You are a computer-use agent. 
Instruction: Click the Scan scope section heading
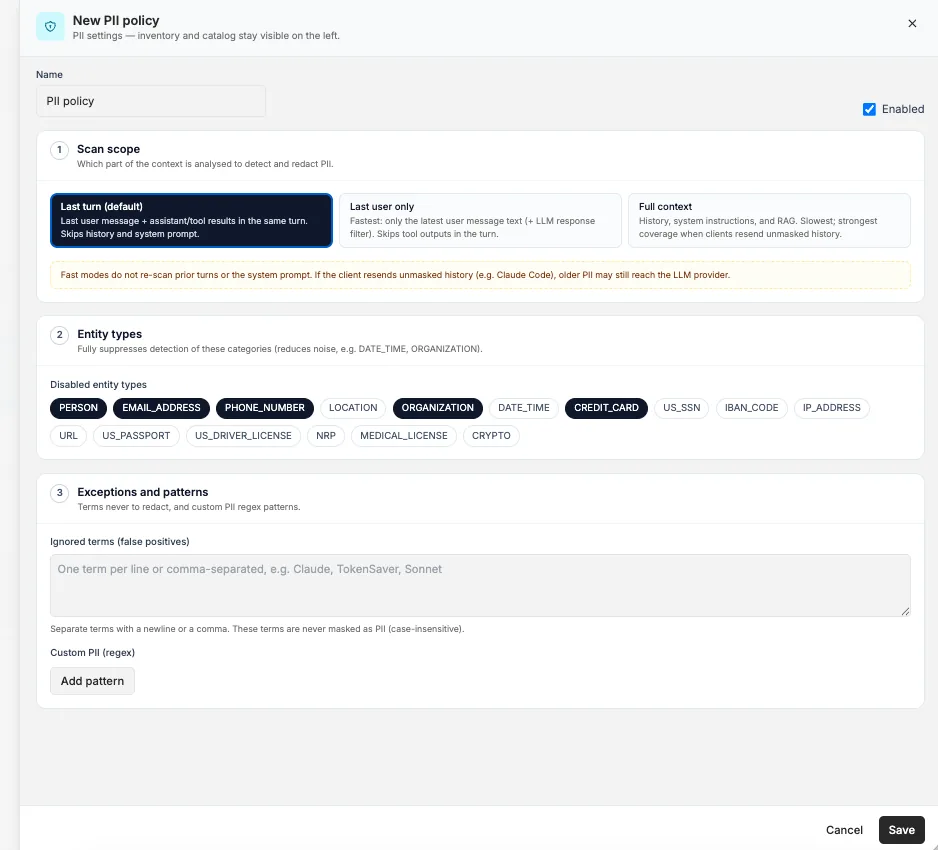pos(108,149)
